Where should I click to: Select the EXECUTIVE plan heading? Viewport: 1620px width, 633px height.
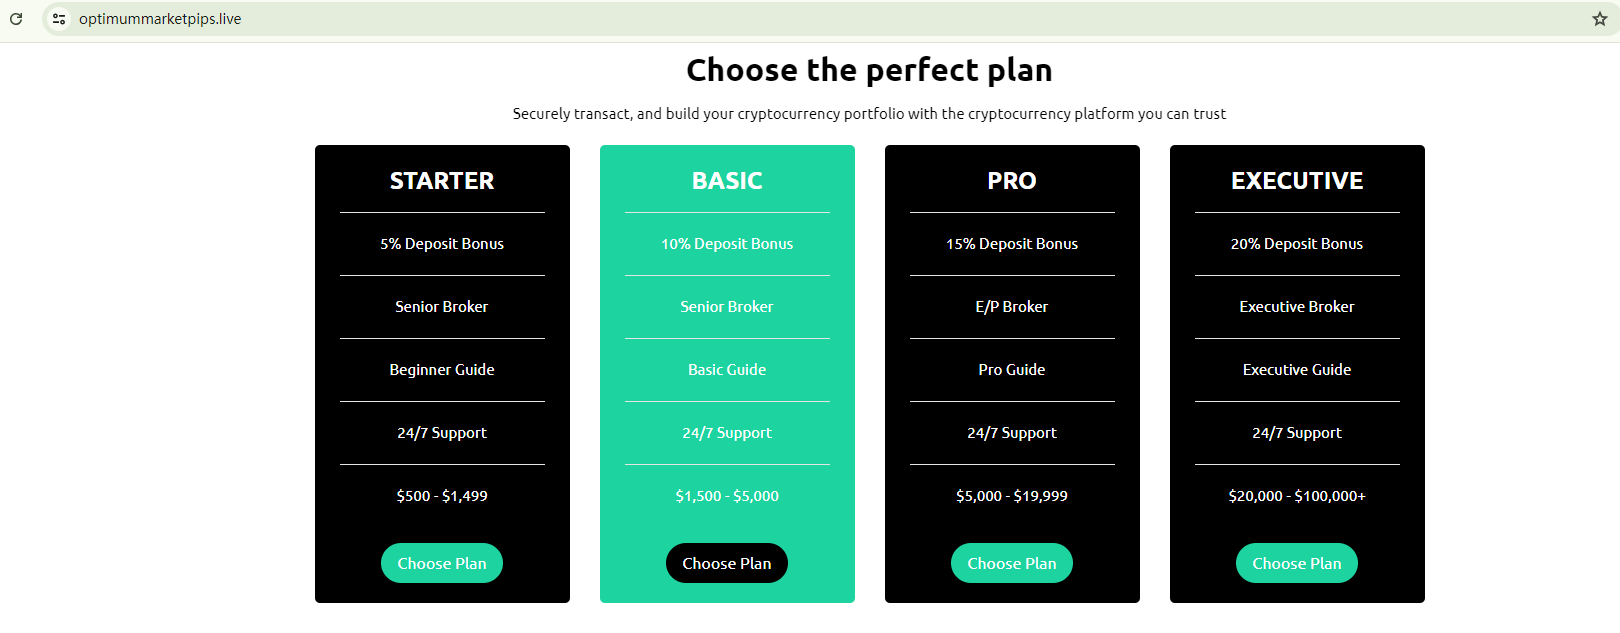click(1297, 181)
